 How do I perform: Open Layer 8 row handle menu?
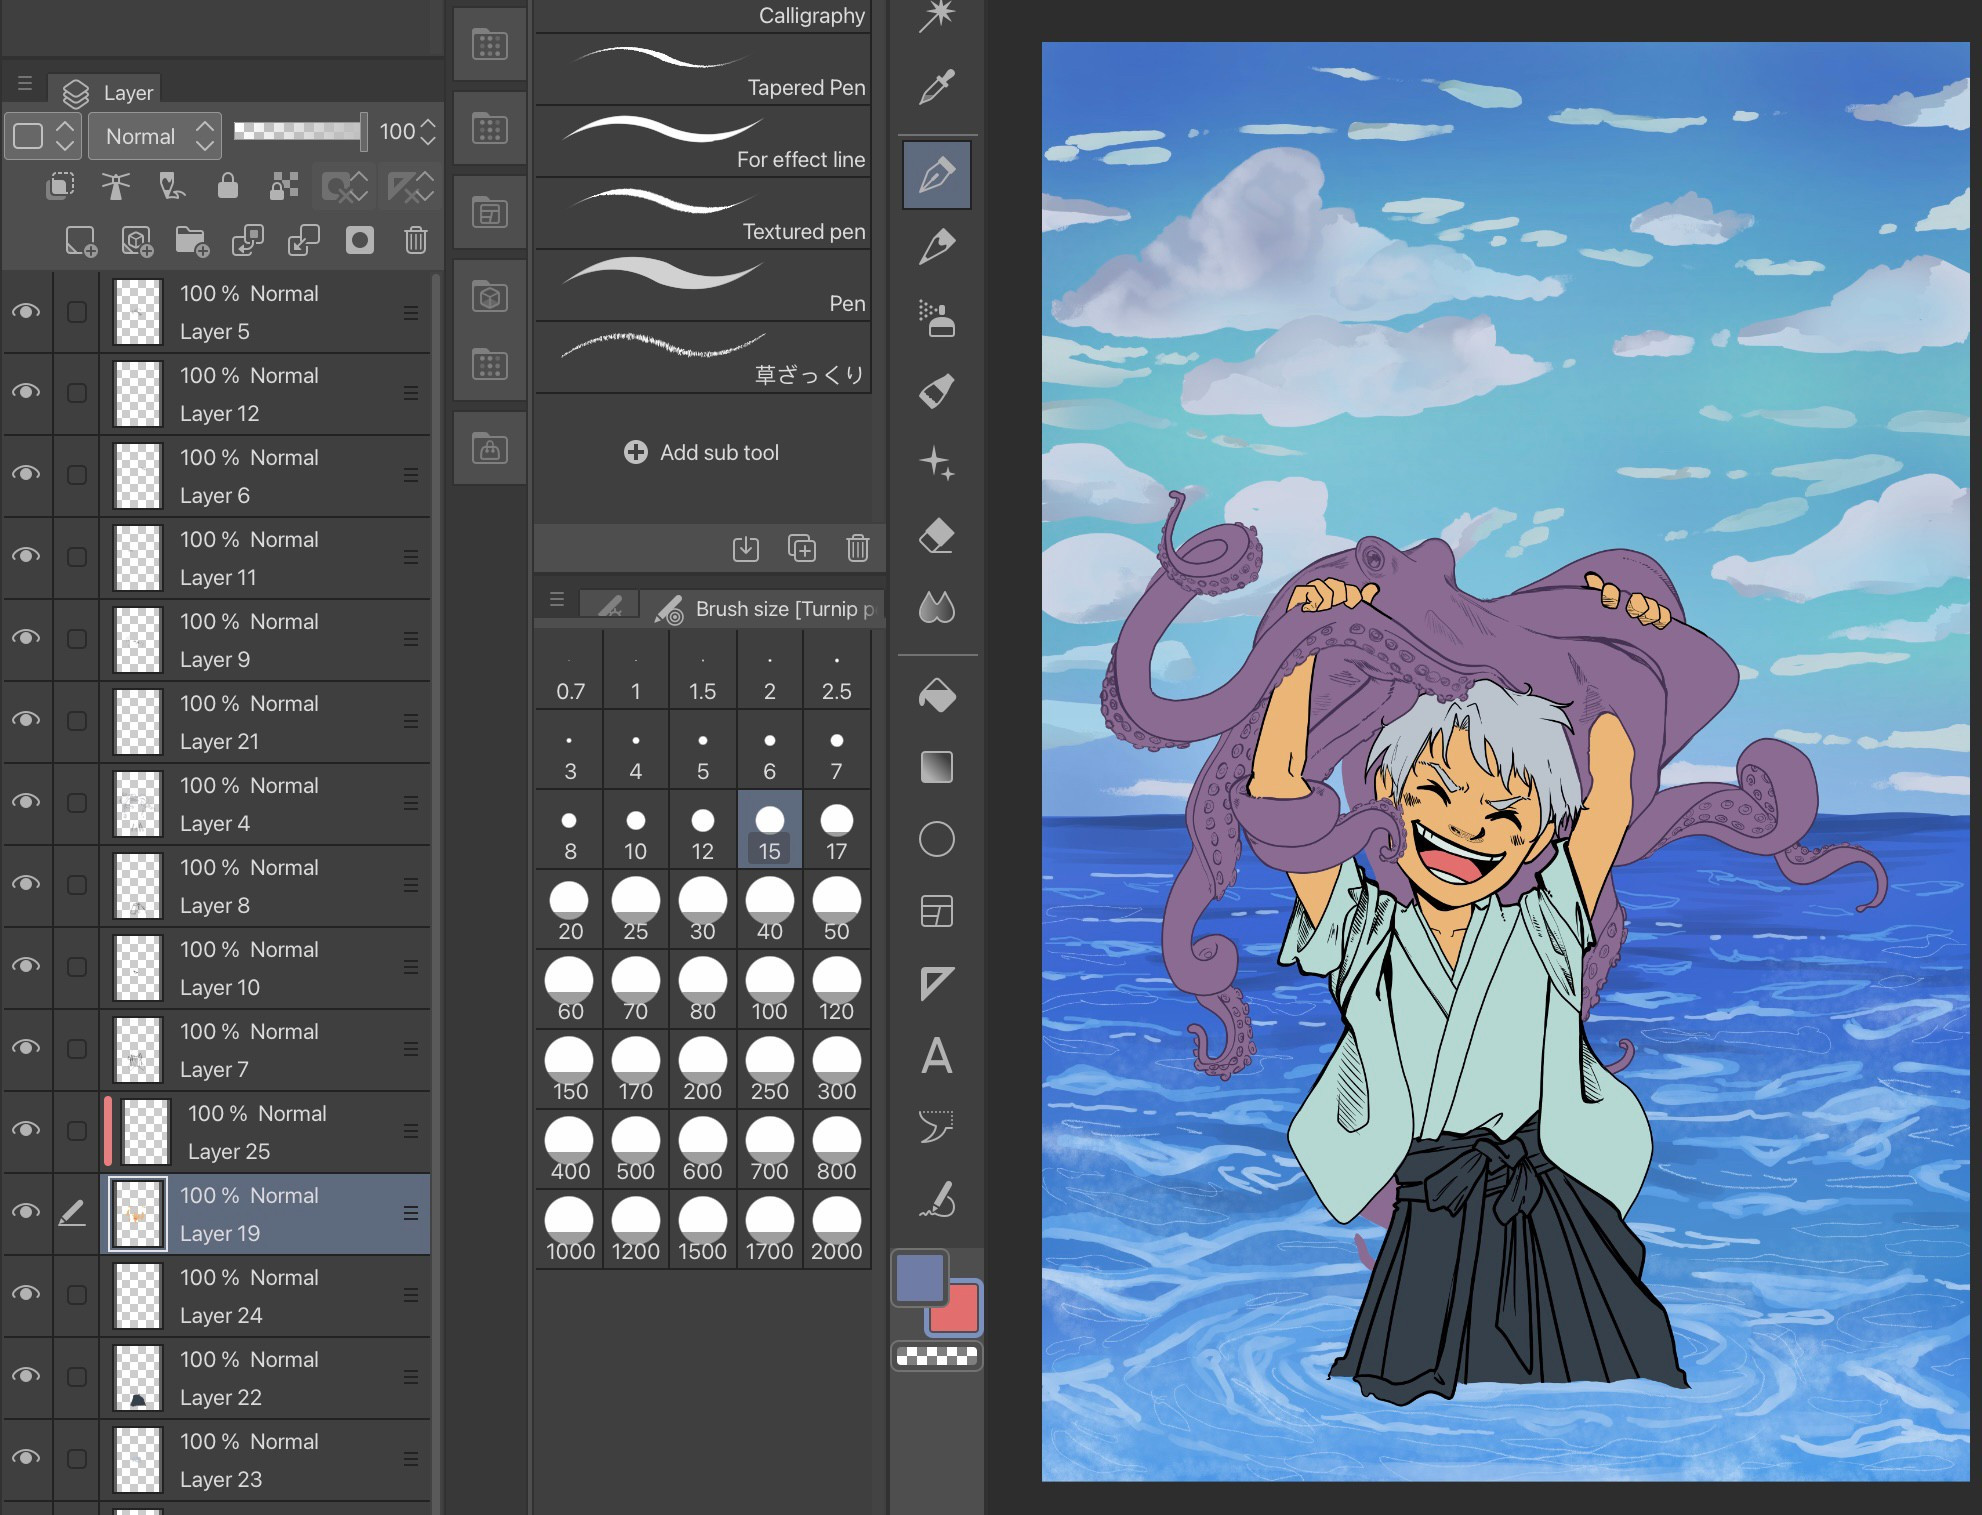[410, 885]
